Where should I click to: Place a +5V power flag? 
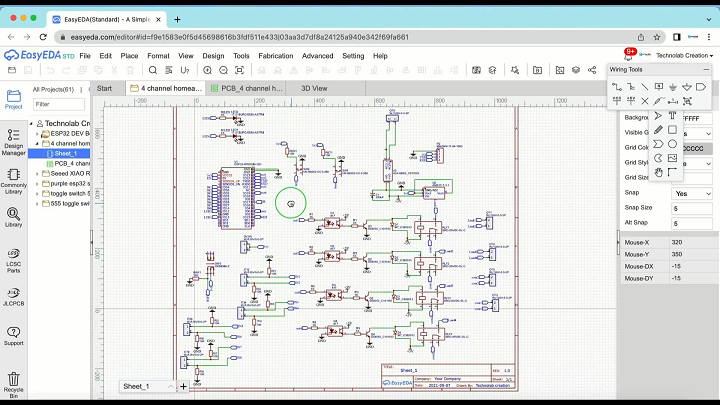(631, 101)
